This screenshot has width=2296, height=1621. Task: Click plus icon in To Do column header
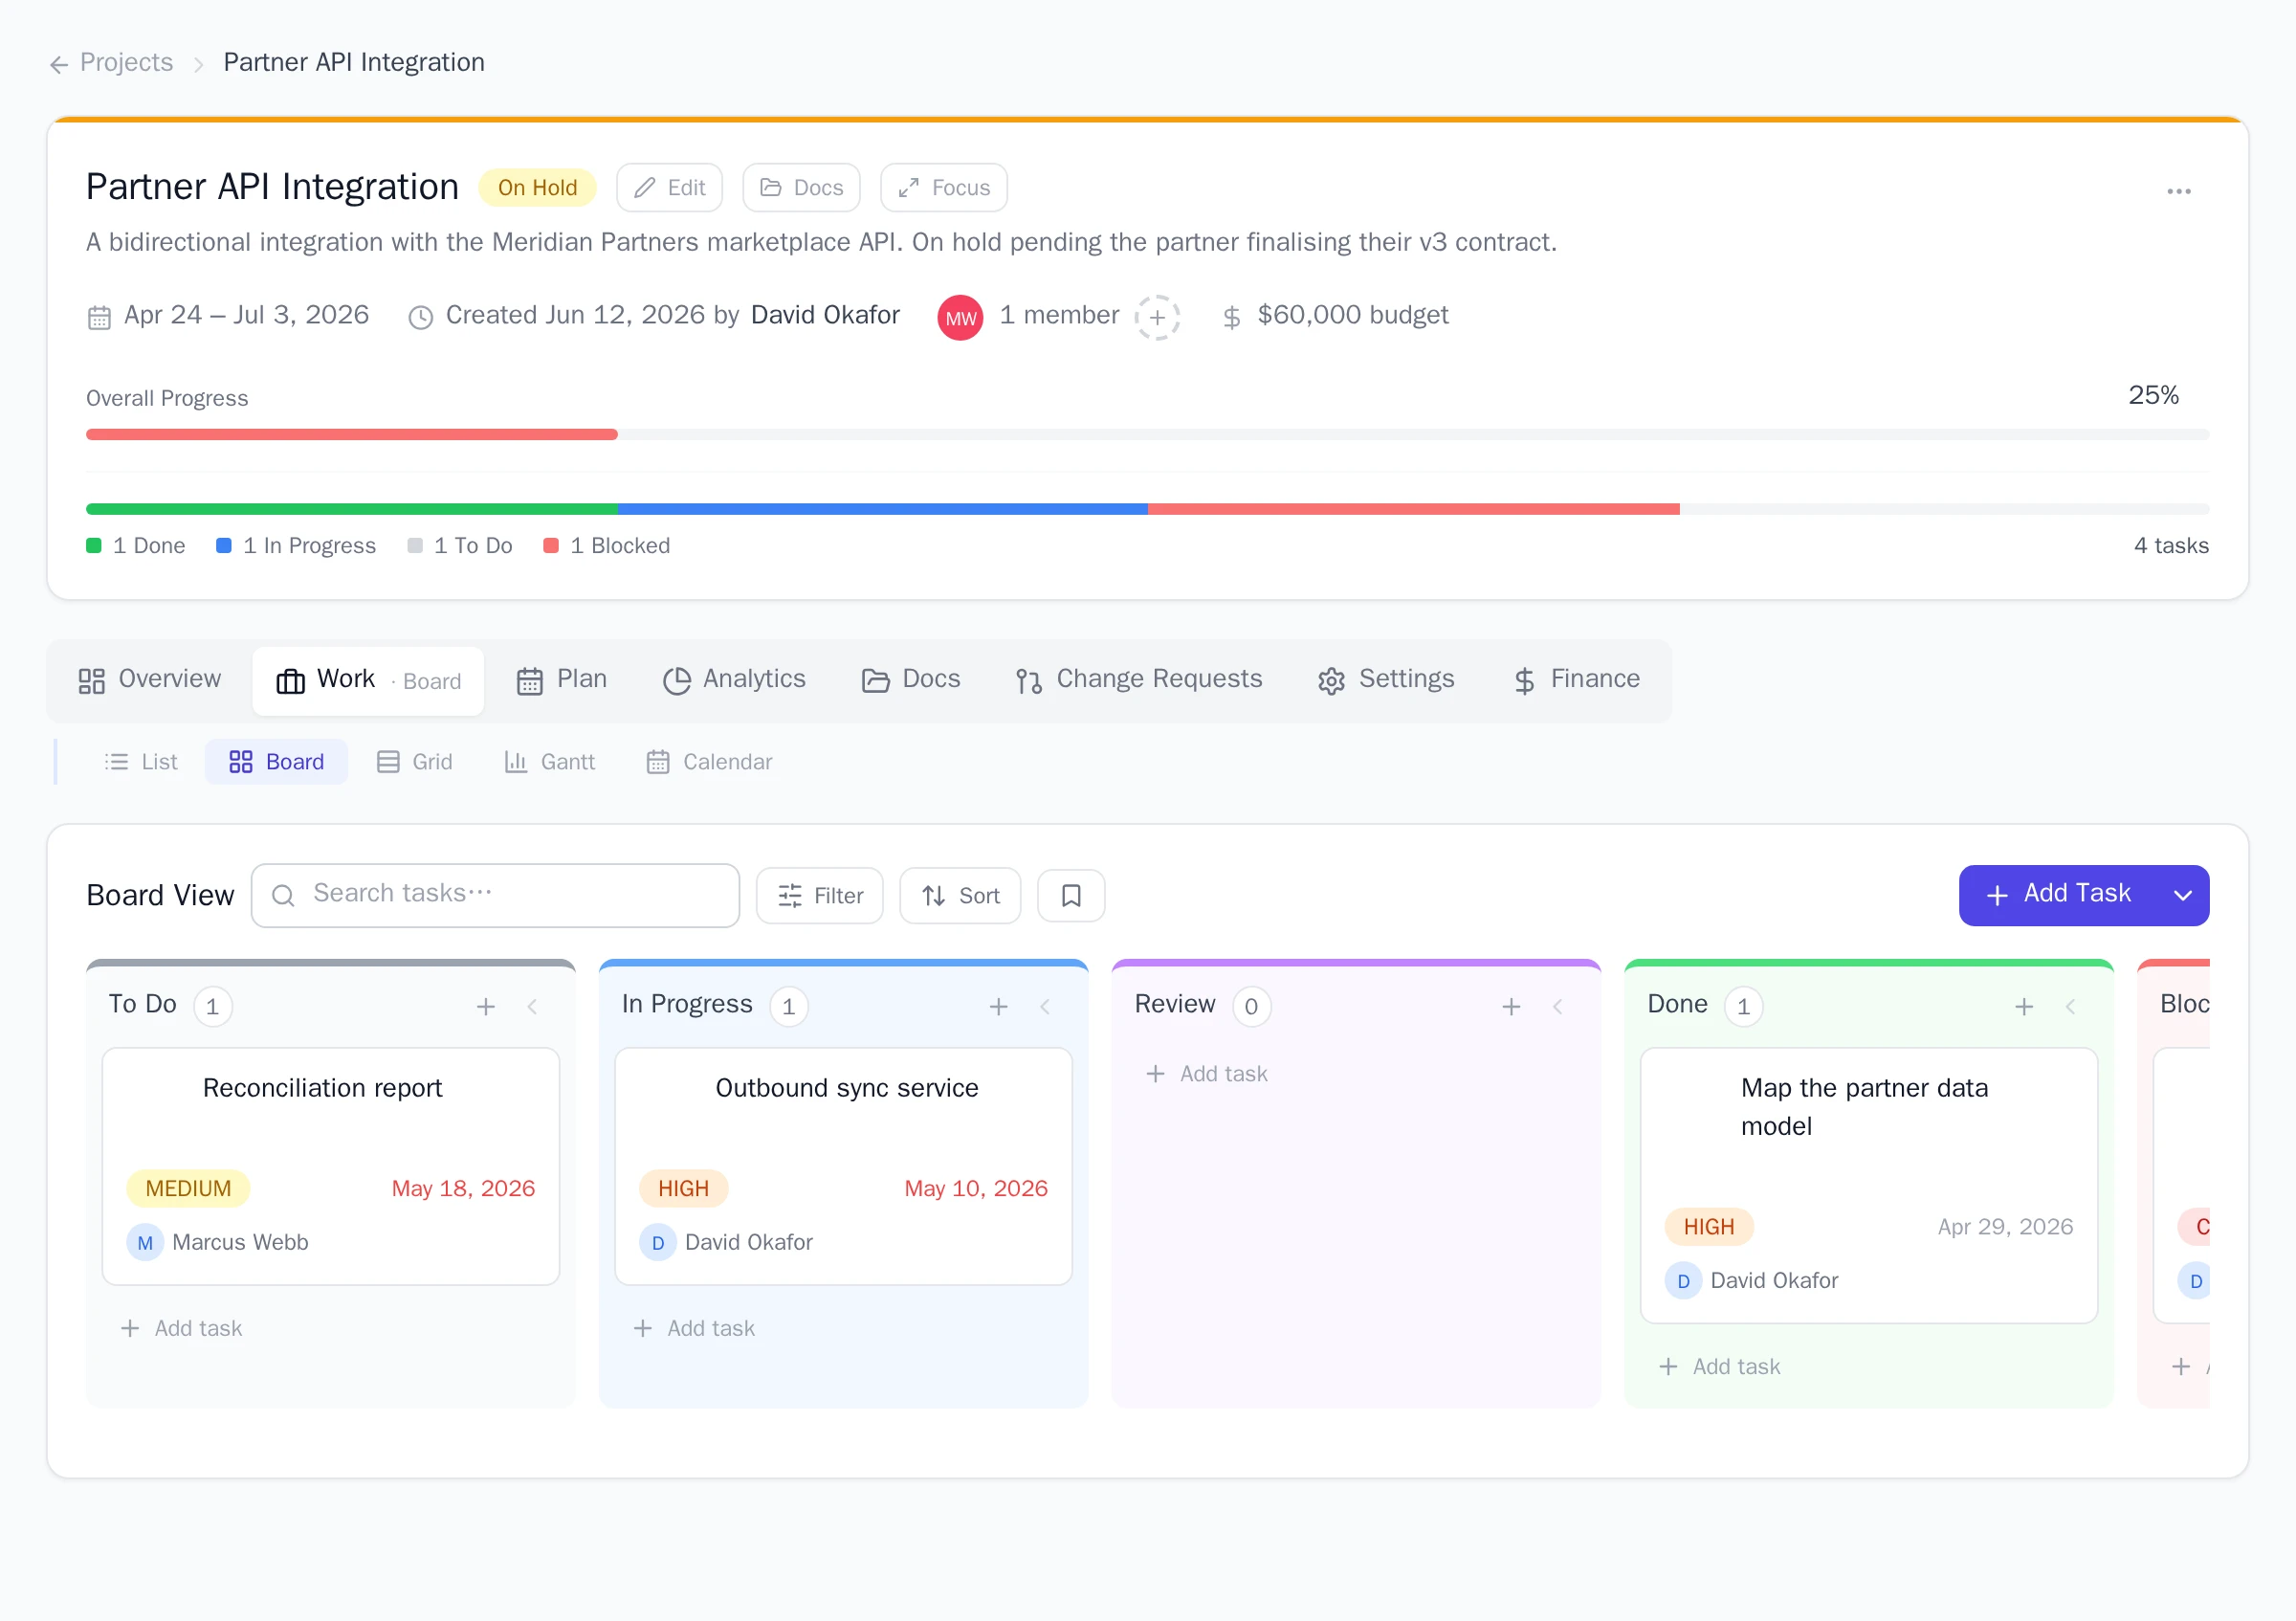(486, 1006)
